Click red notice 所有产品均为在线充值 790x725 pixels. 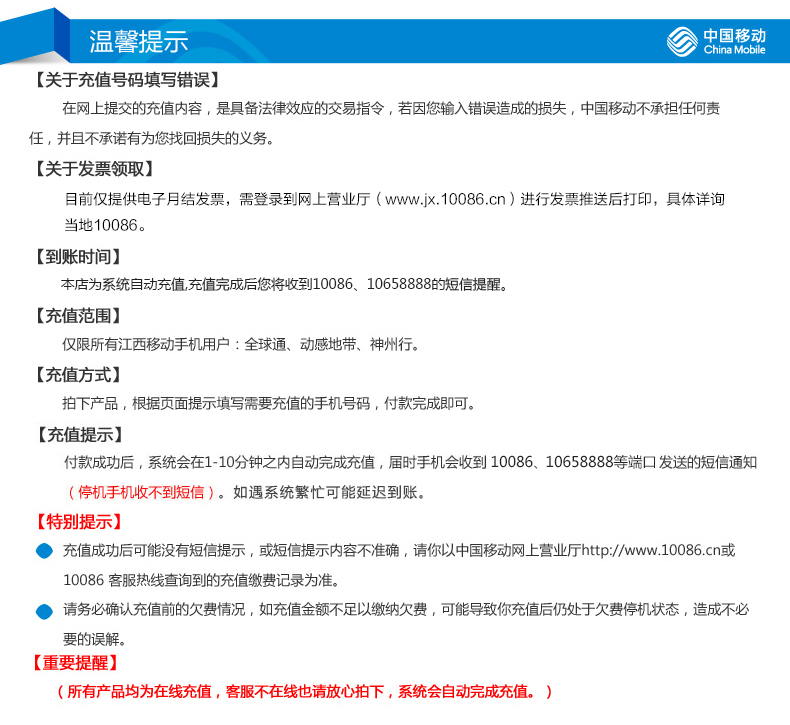coord(304,691)
